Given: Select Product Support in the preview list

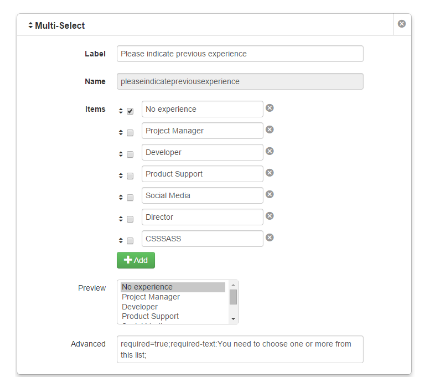Looking at the screenshot, I should point(150,316).
